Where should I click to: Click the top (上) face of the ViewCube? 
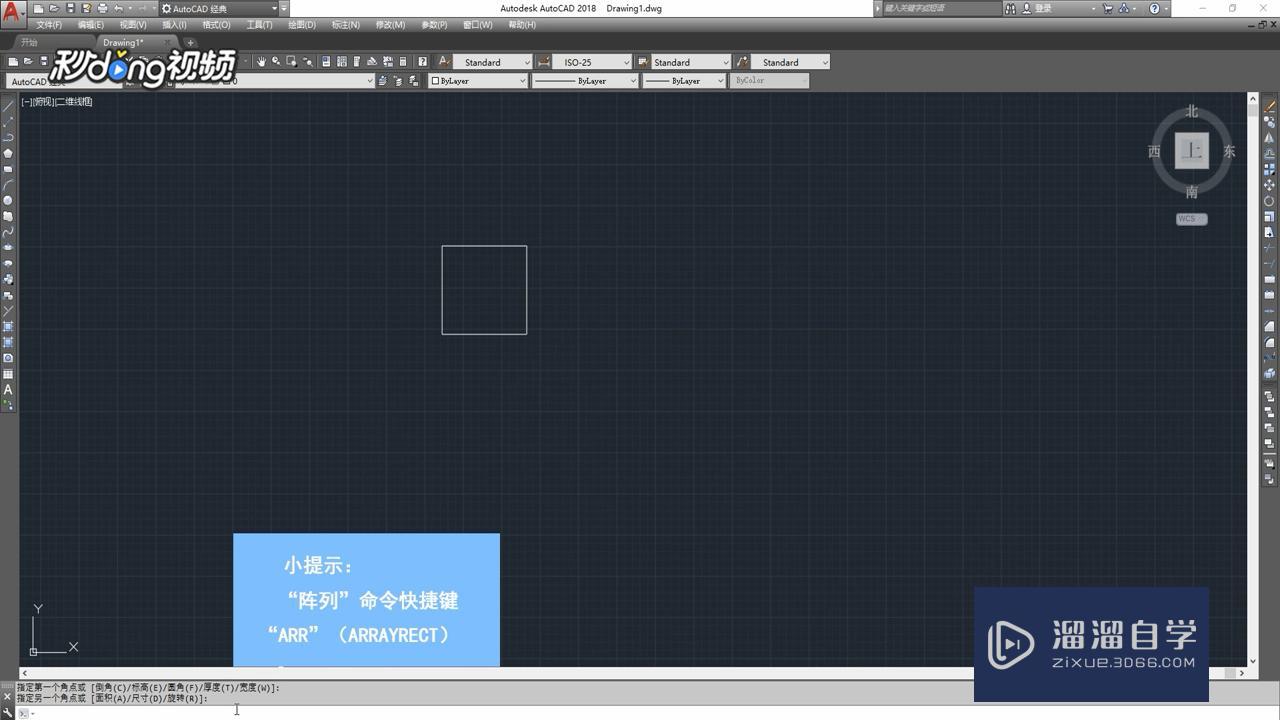click(1191, 151)
